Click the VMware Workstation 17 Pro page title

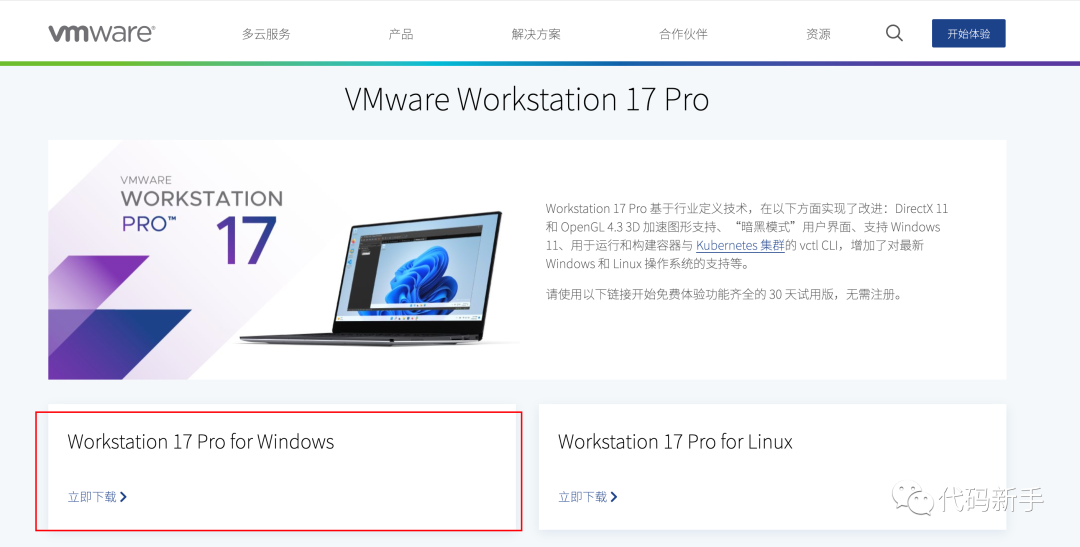click(527, 100)
